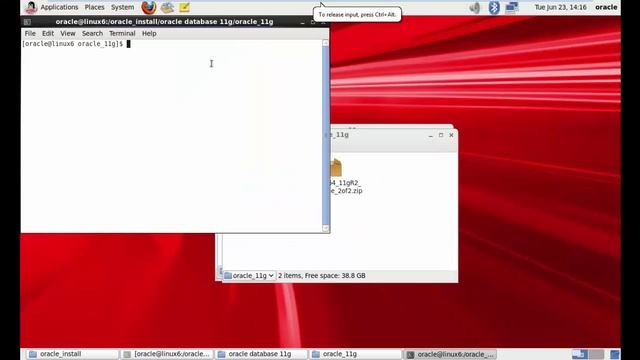This screenshot has height=360, width=640.
Task: Switch to oracle database 11g taskbar window
Action: coord(261,354)
